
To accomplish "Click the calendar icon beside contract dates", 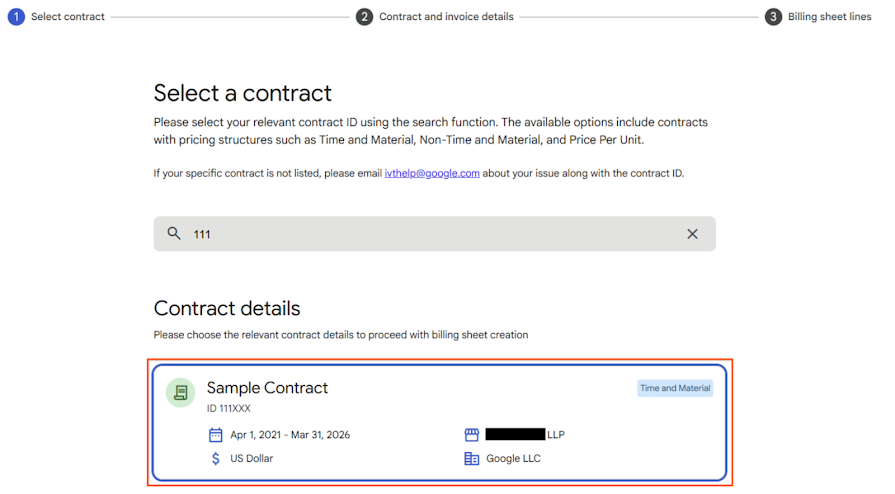I will tap(215, 435).
